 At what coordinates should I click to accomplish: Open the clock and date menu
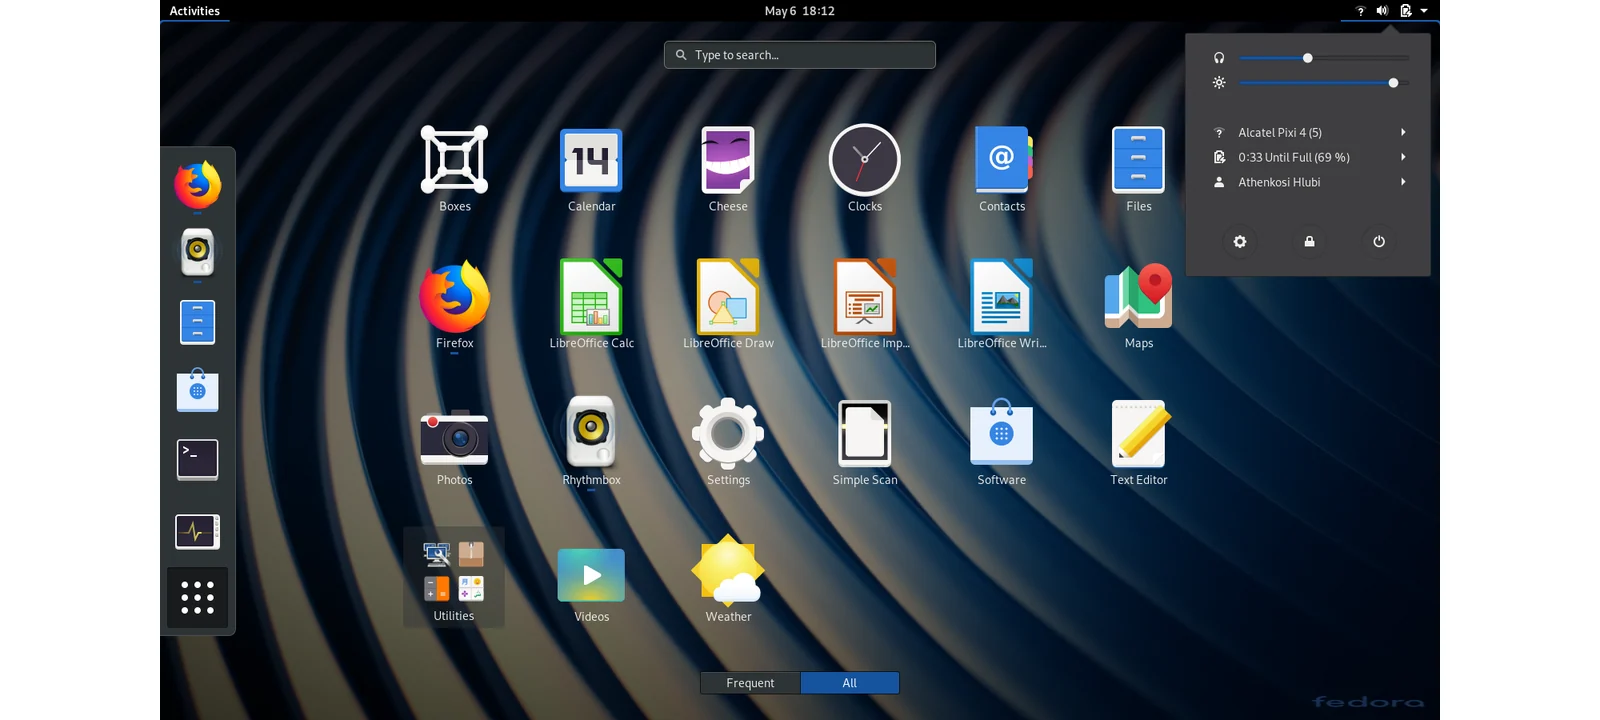tap(799, 11)
